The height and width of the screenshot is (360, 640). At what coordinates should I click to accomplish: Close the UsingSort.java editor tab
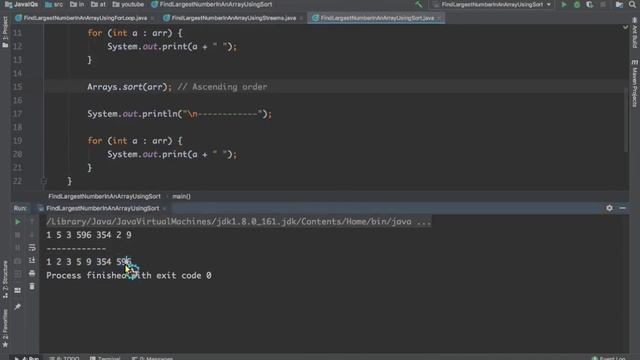pos(439,18)
